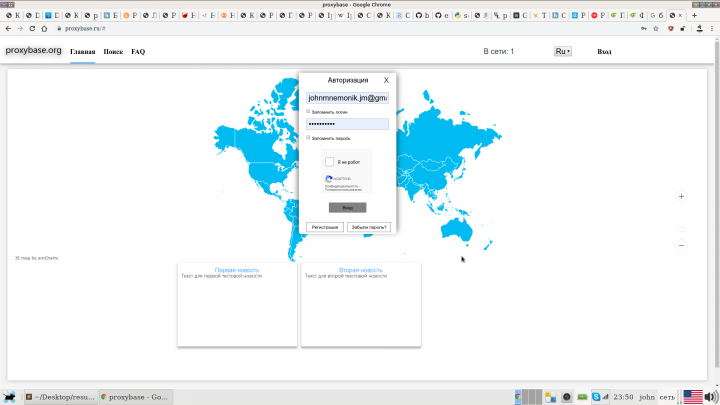Screen dimensions: 720x405
Task: Click the JS map by amCharts link
Action: coord(36,258)
